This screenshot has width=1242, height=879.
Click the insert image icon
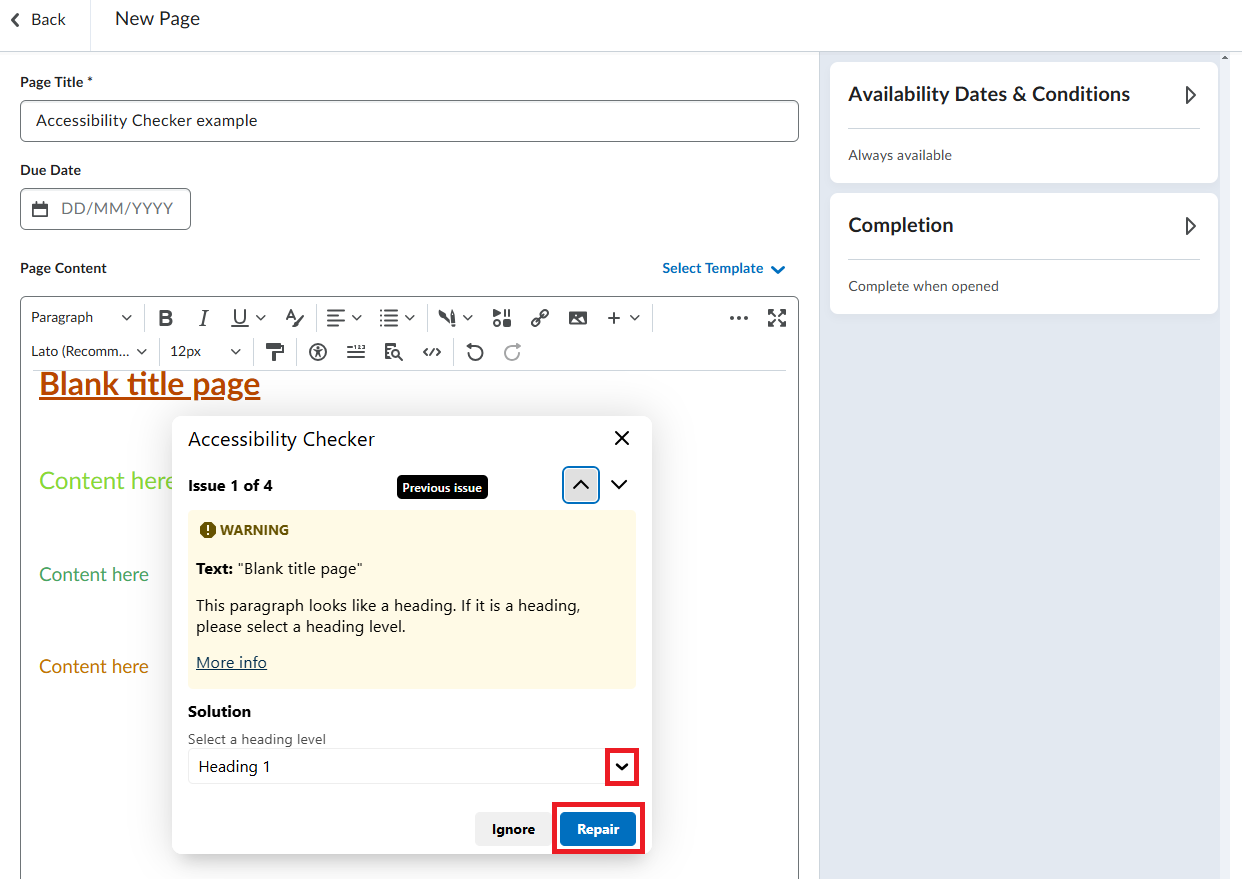(x=578, y=318)
